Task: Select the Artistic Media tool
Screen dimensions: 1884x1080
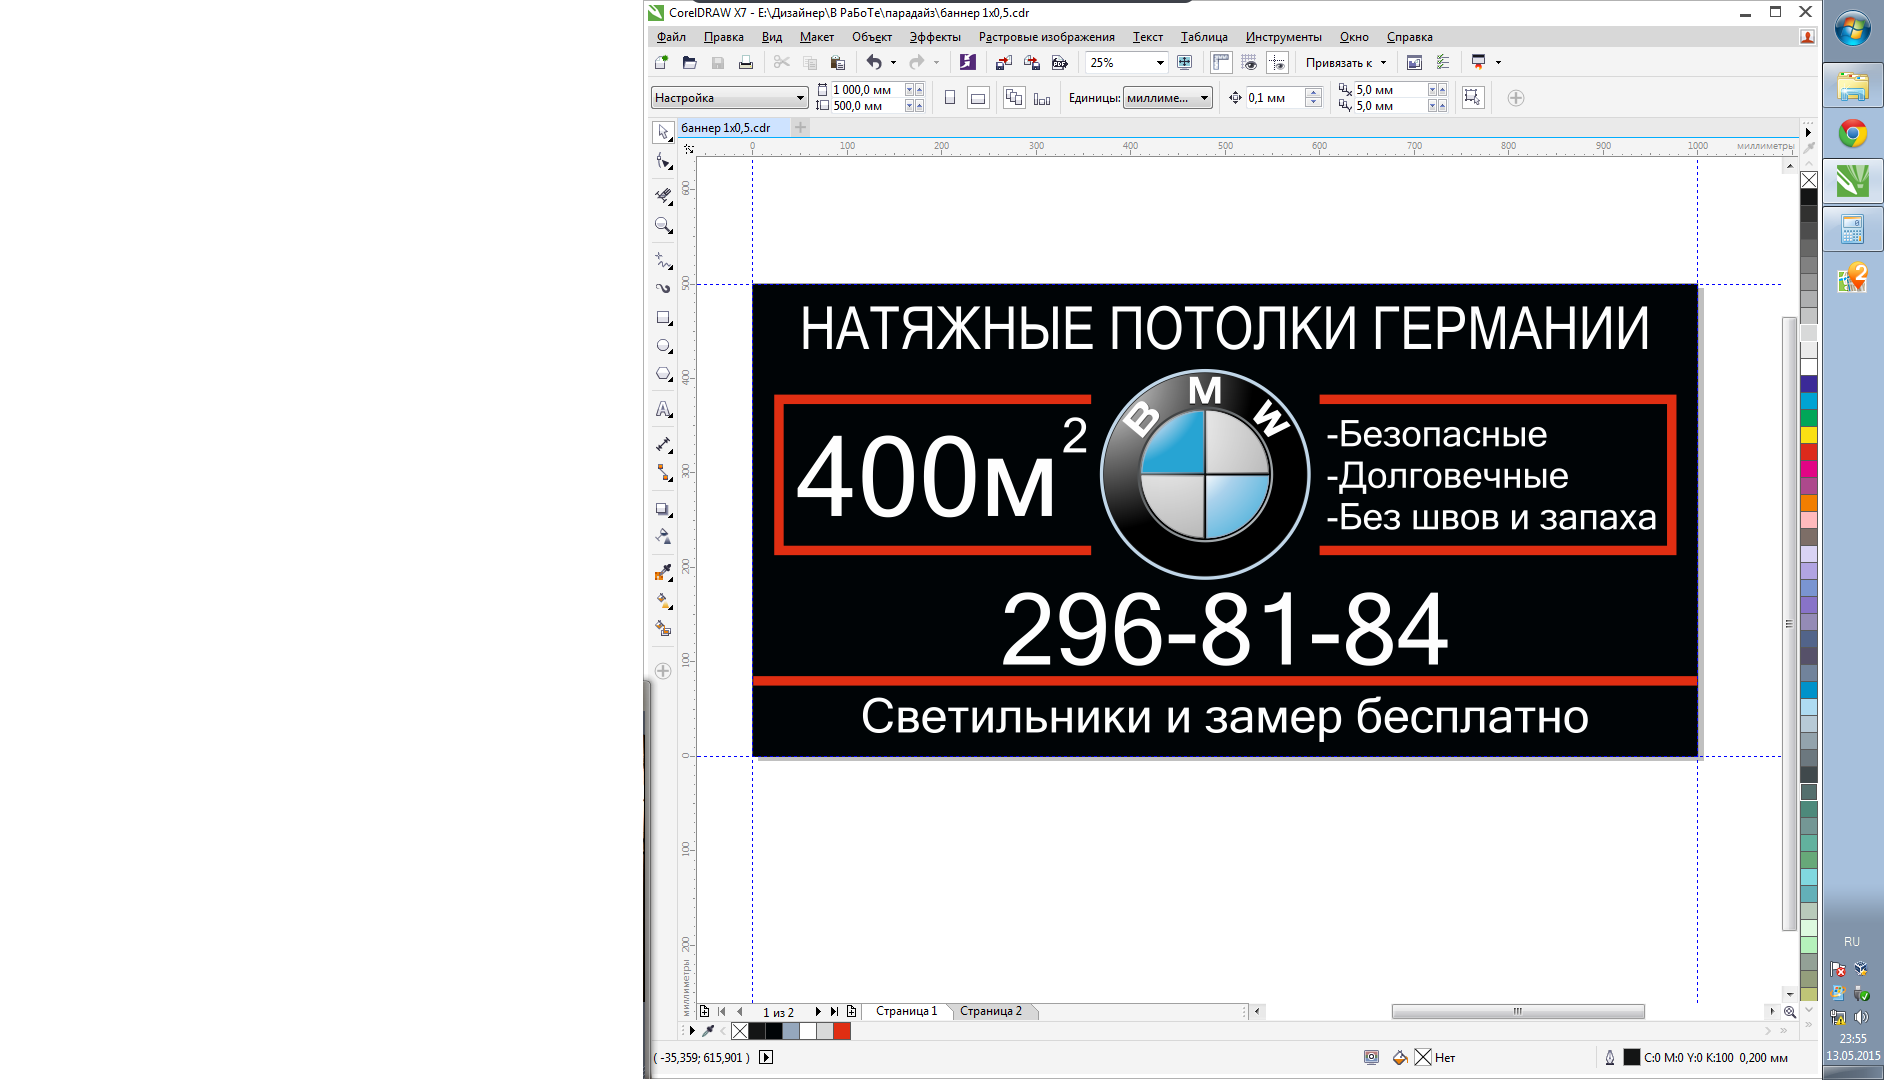Action: pyautogui.click(x=663, y=288)
